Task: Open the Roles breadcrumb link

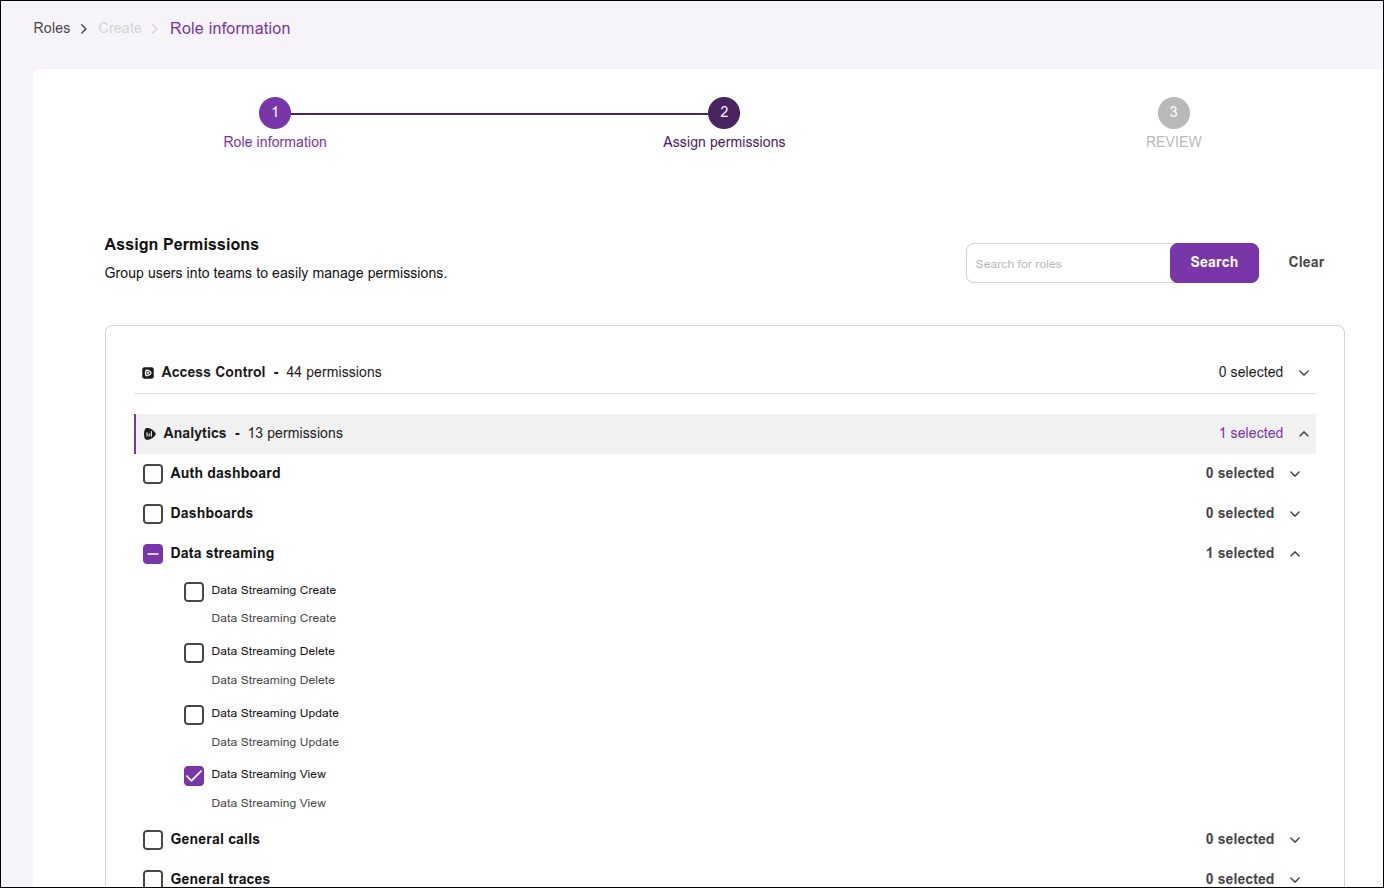Action: (51, 28)
